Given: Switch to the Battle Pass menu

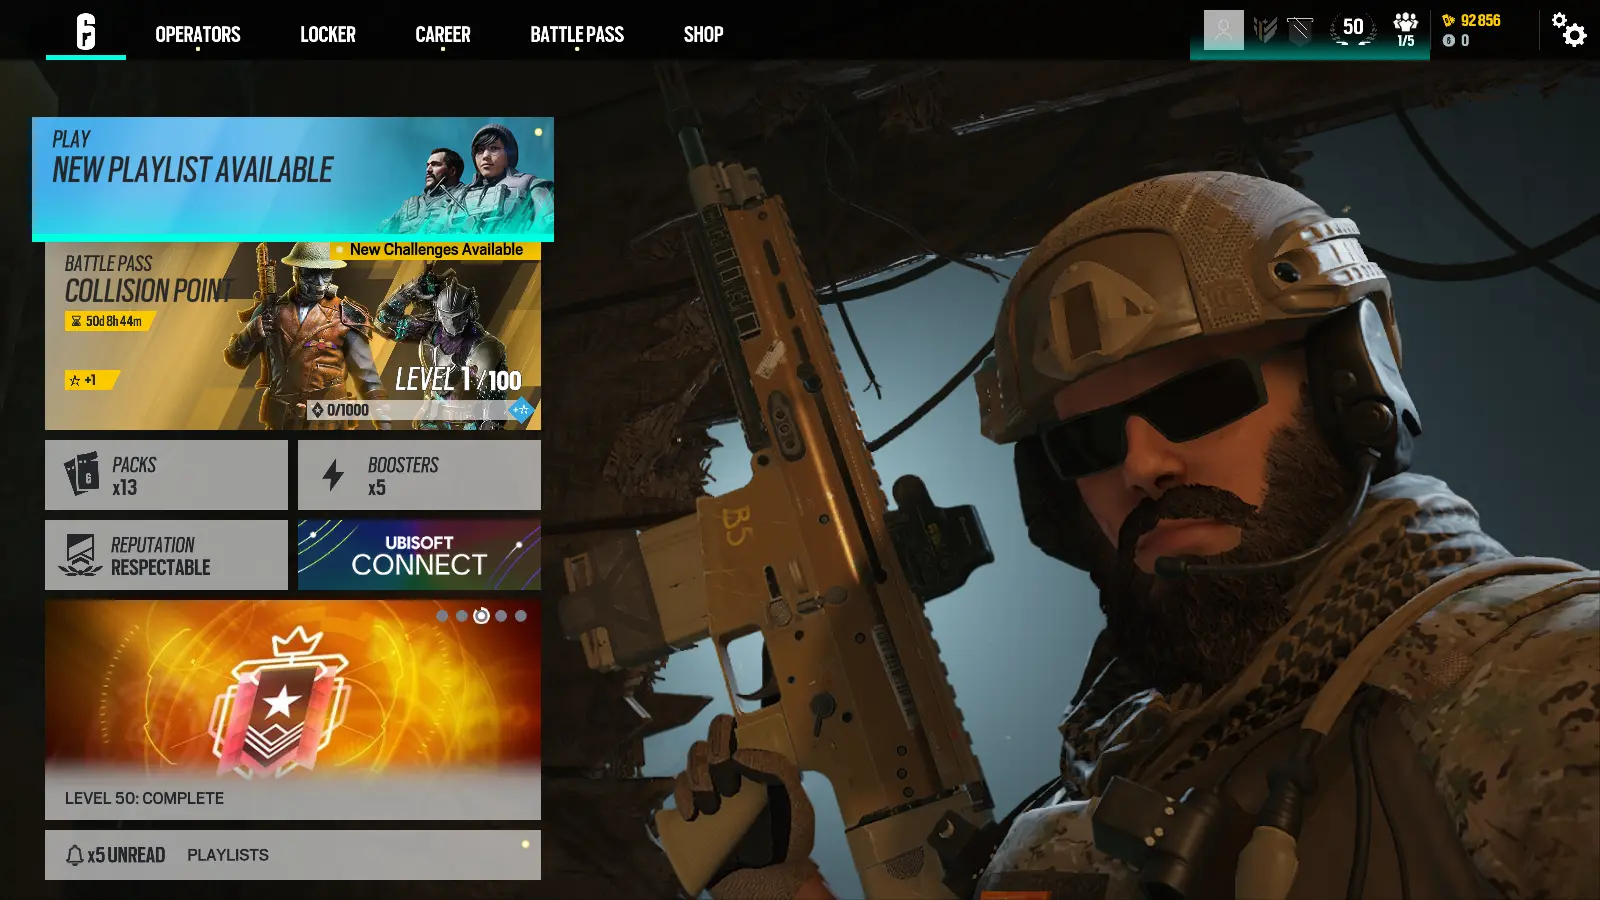Looking at the screenshot, I should [577, 34].
